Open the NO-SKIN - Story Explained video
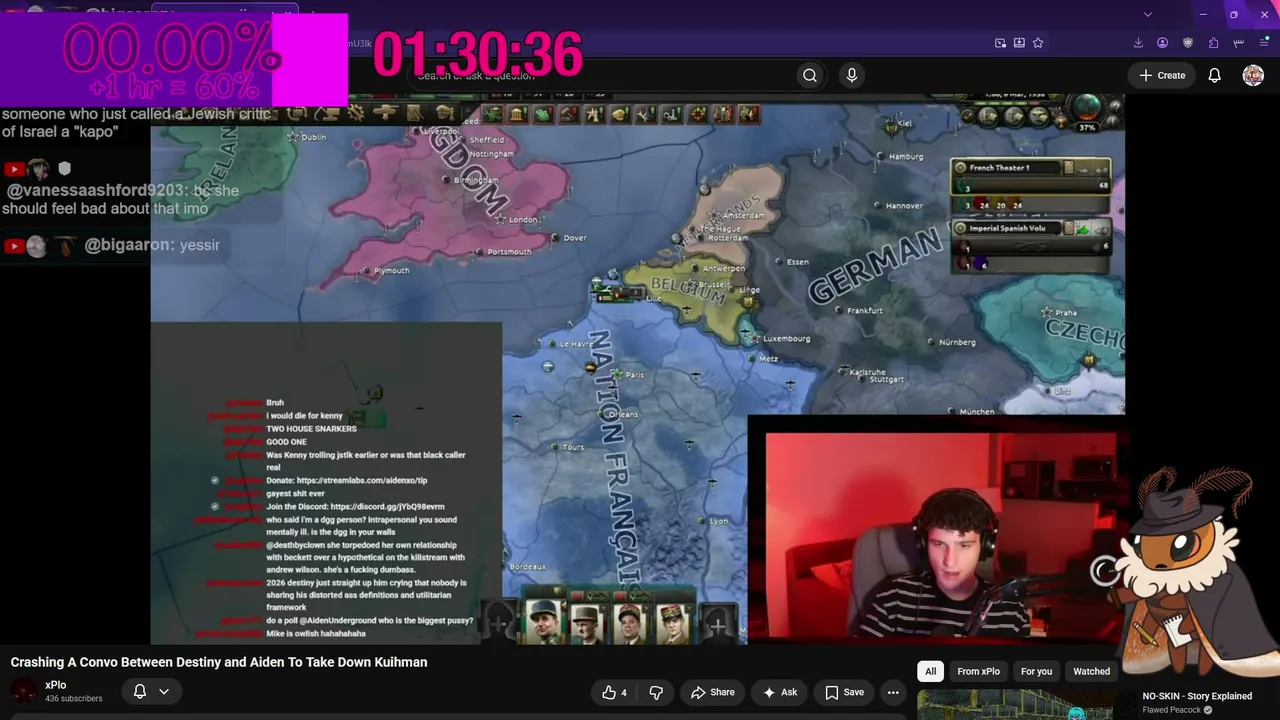 (1197, 696)
